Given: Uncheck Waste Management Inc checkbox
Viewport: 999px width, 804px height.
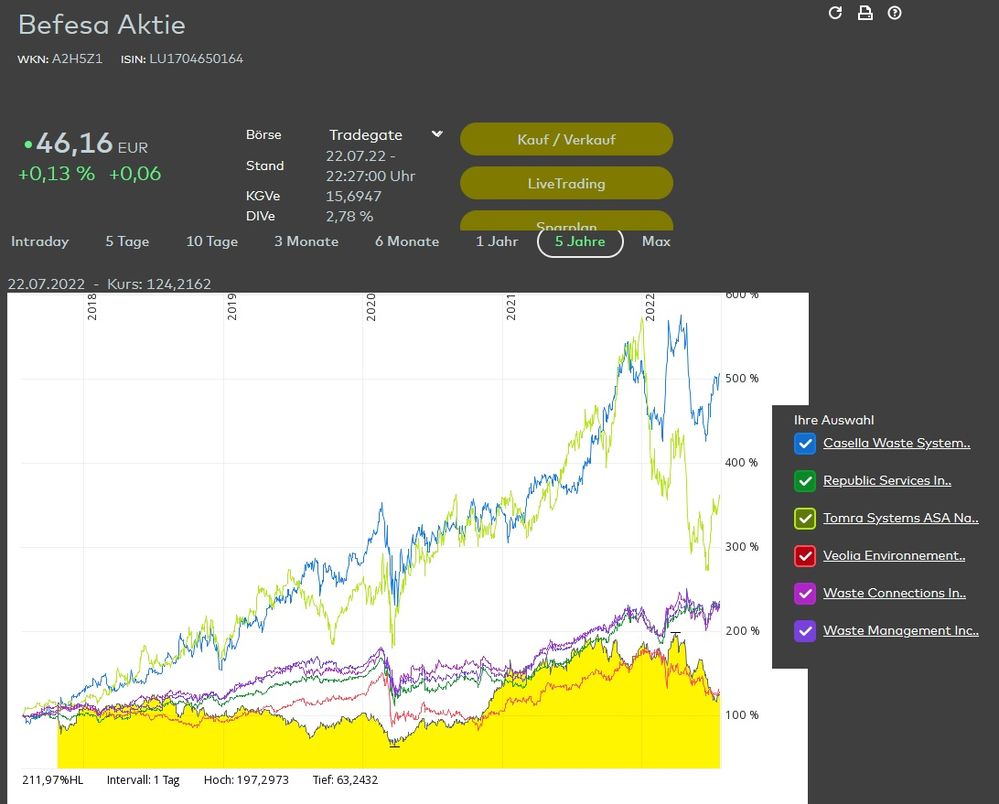Looking at the screenshot, I should coord(805,631).
